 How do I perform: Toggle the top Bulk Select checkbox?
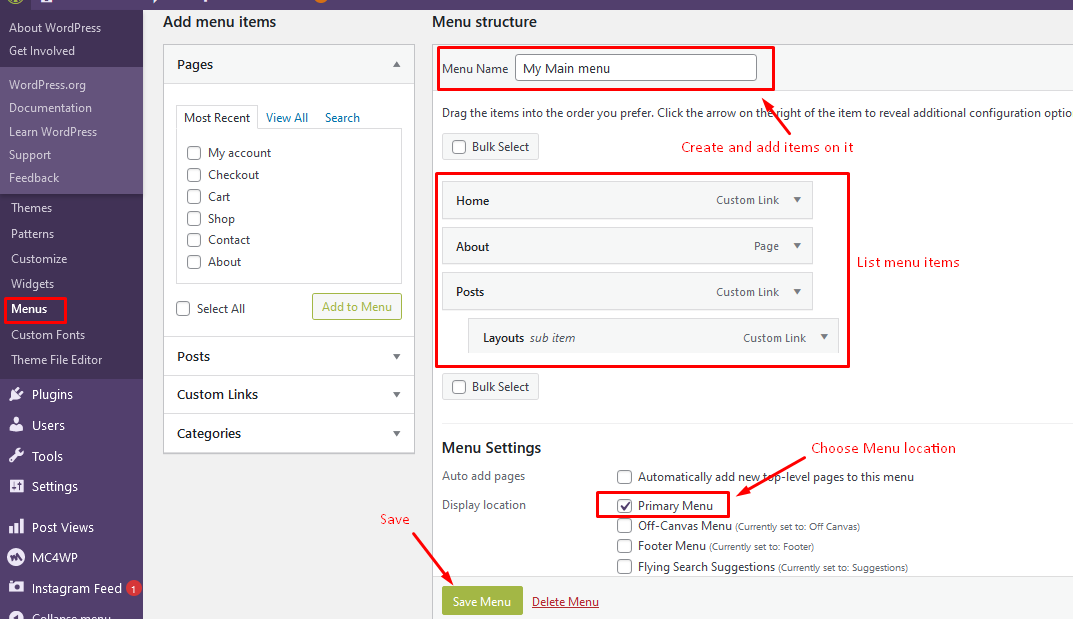pos(459,147)
